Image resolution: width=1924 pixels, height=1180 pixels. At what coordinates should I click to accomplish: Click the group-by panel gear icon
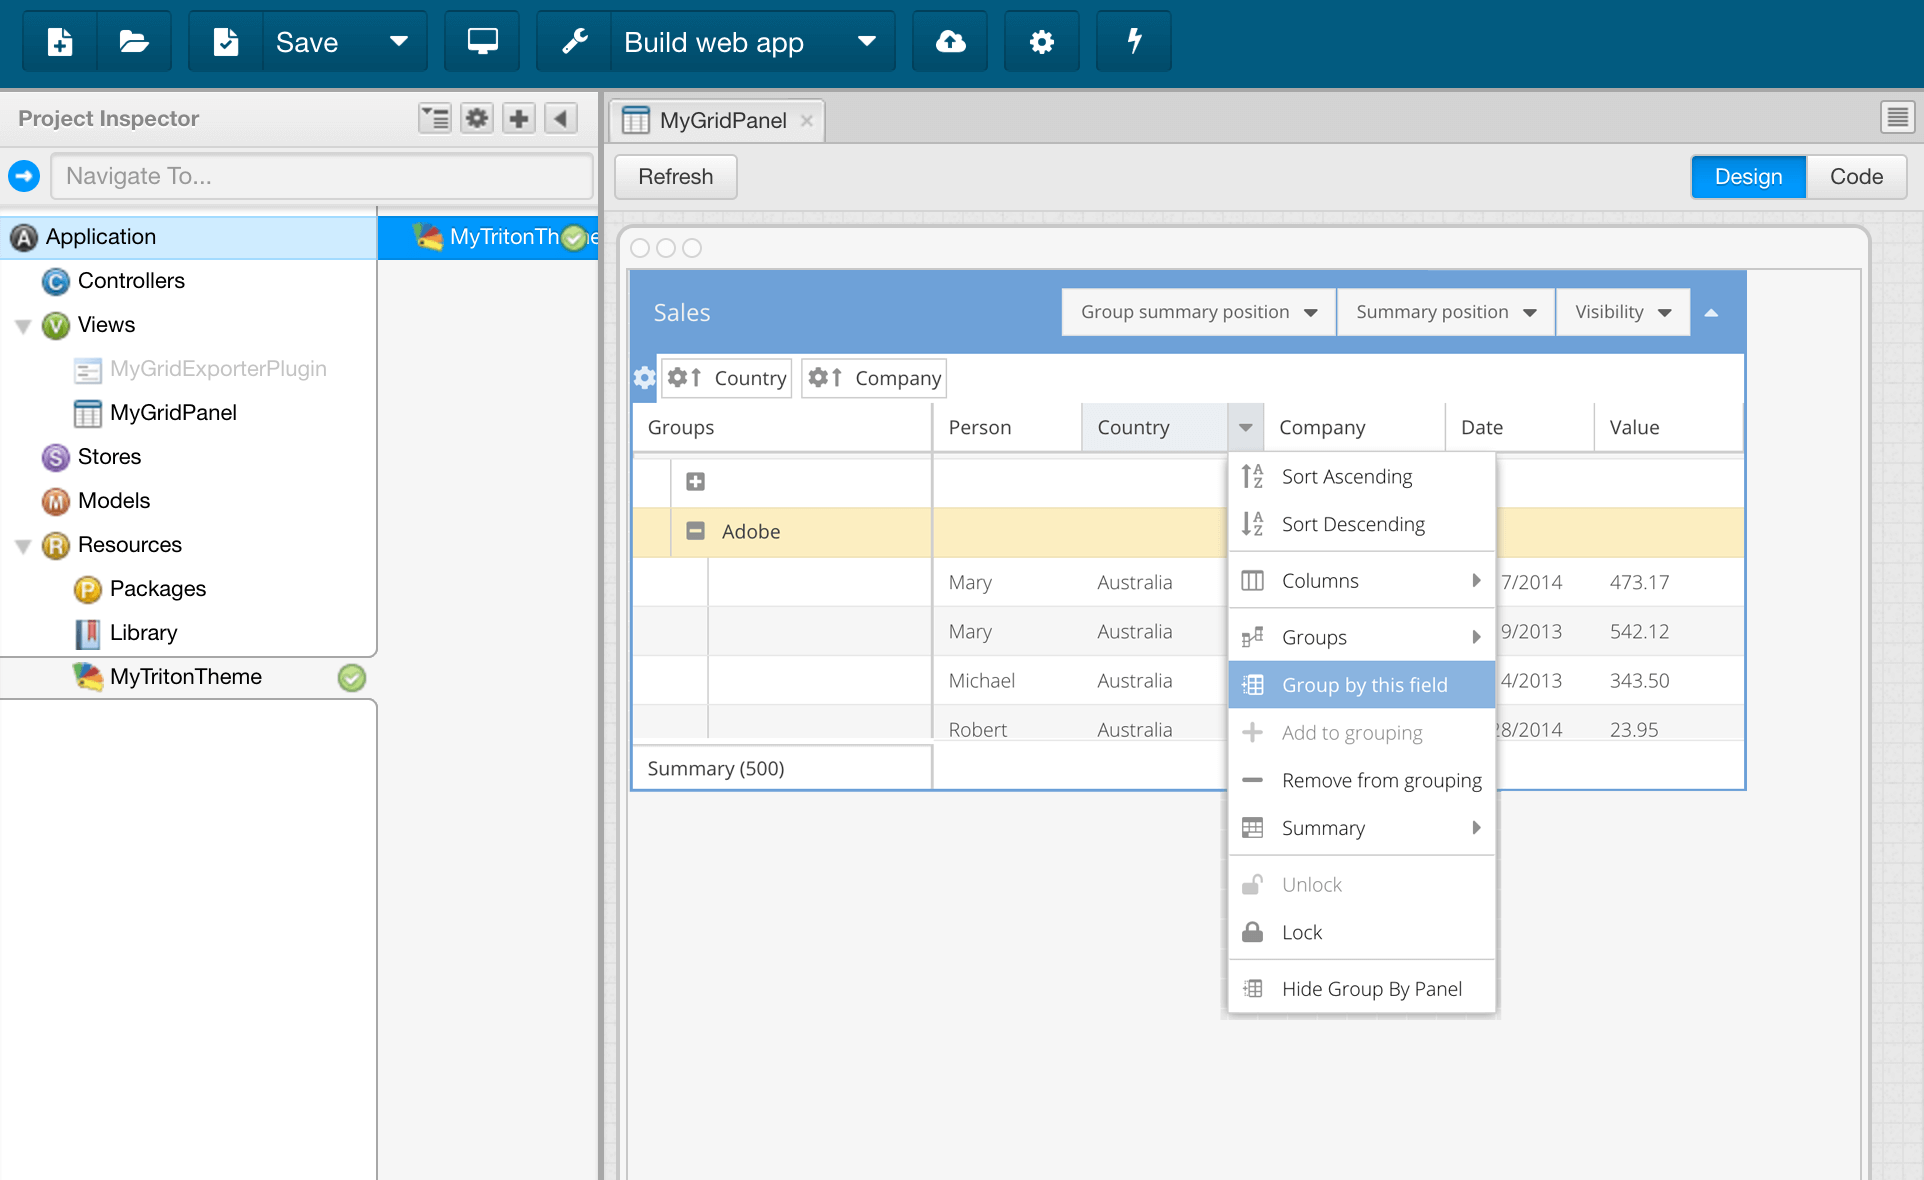(x=644, y=378)
